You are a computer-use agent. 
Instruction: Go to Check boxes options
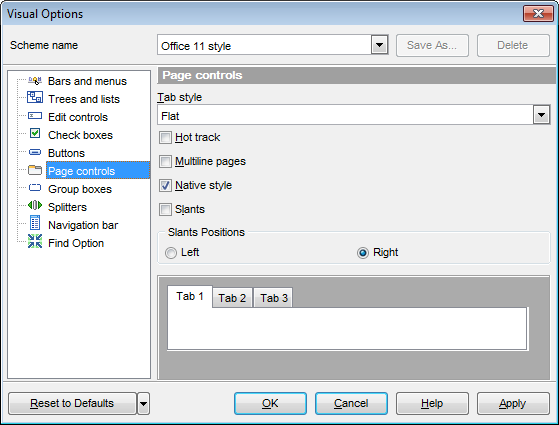[80, 135]
